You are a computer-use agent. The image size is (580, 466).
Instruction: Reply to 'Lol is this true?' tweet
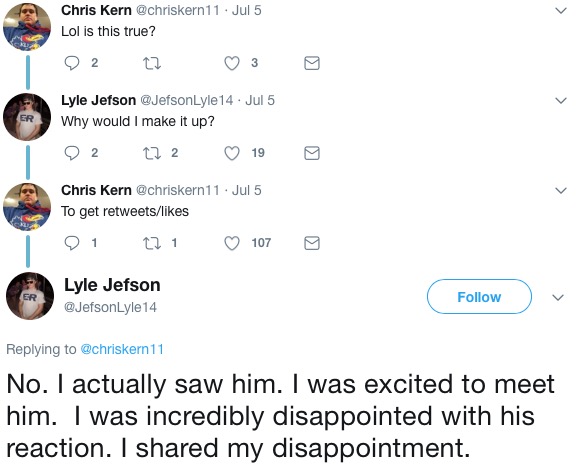pos(72,63)
